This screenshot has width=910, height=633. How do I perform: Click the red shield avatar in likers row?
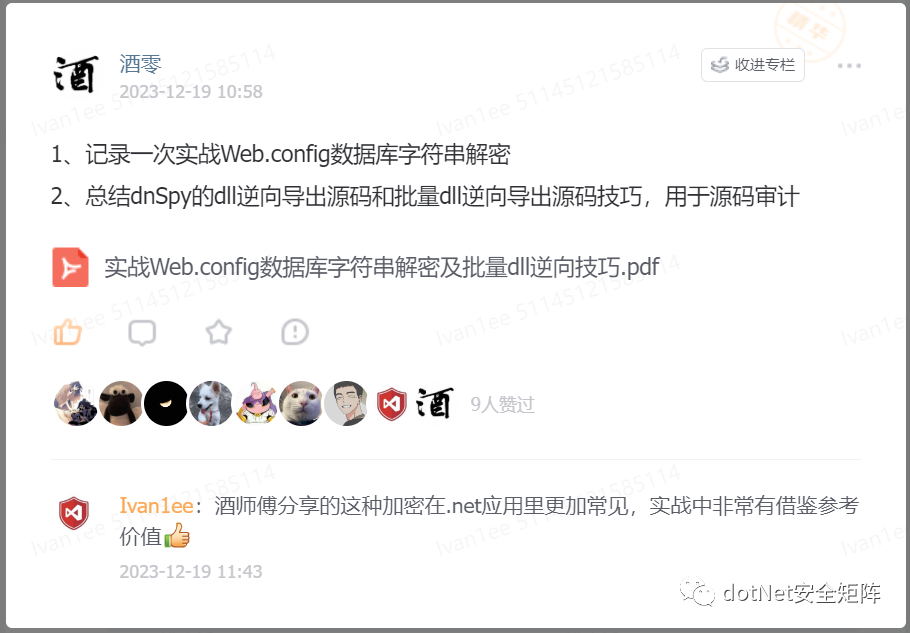392,404
